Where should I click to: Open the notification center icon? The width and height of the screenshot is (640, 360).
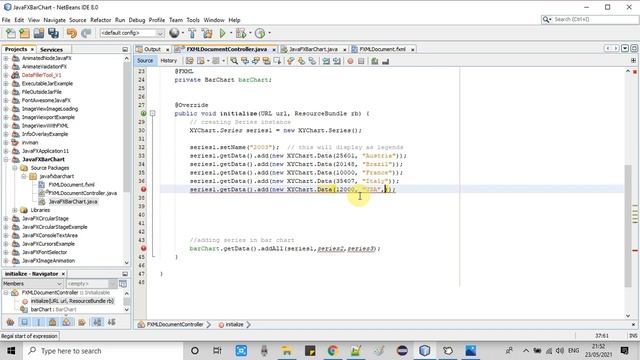coord(624,351)
